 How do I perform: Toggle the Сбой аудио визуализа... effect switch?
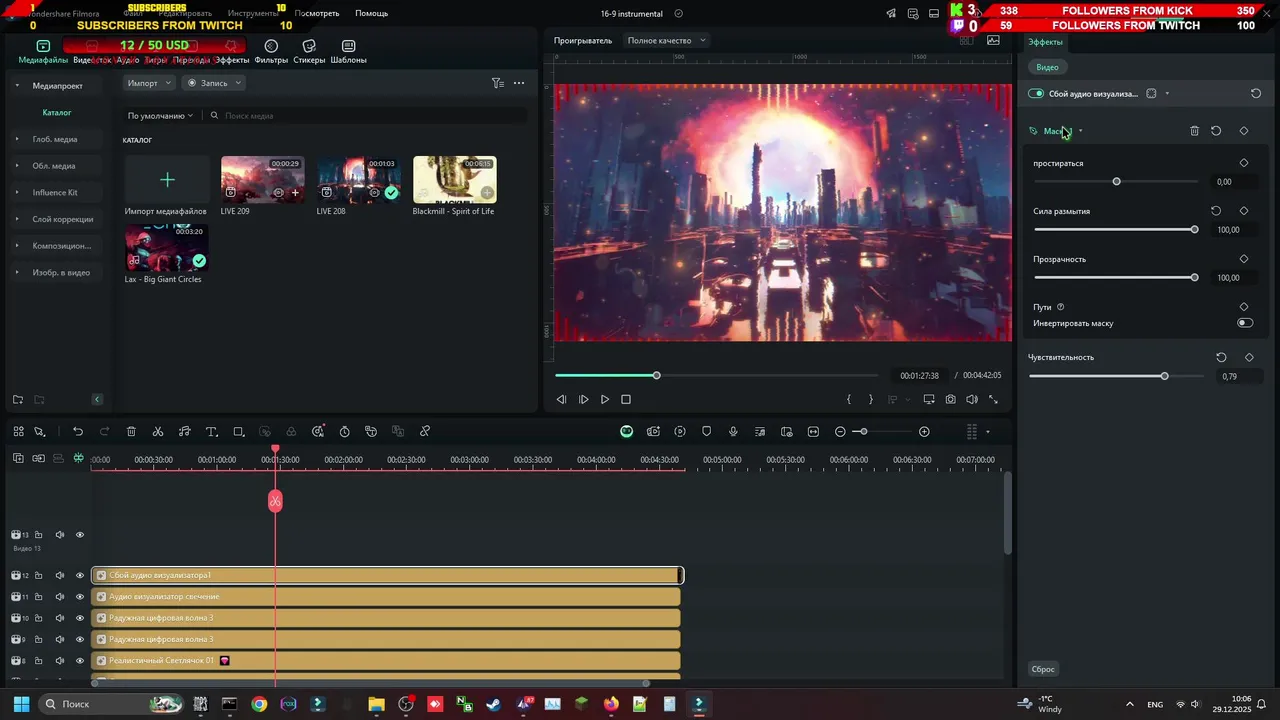(1036, 94)
